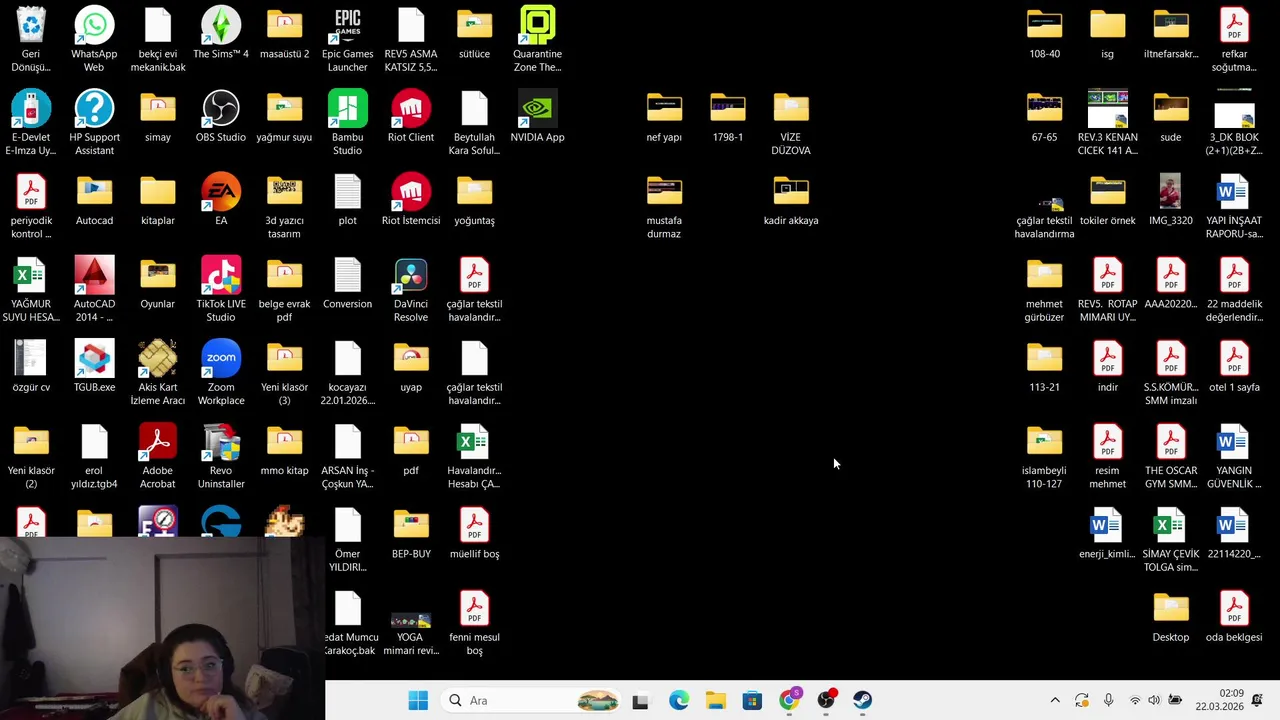
Task: Open E-Devlet E-Imza application icon
Action: [31, 108]
